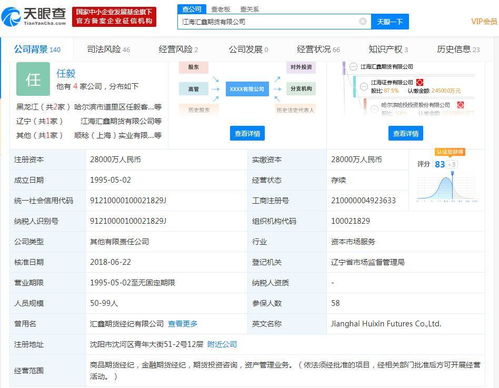The image size is (499, 388).
Task: Select the 统一社会信用代码 value
Action: (128, 201)
